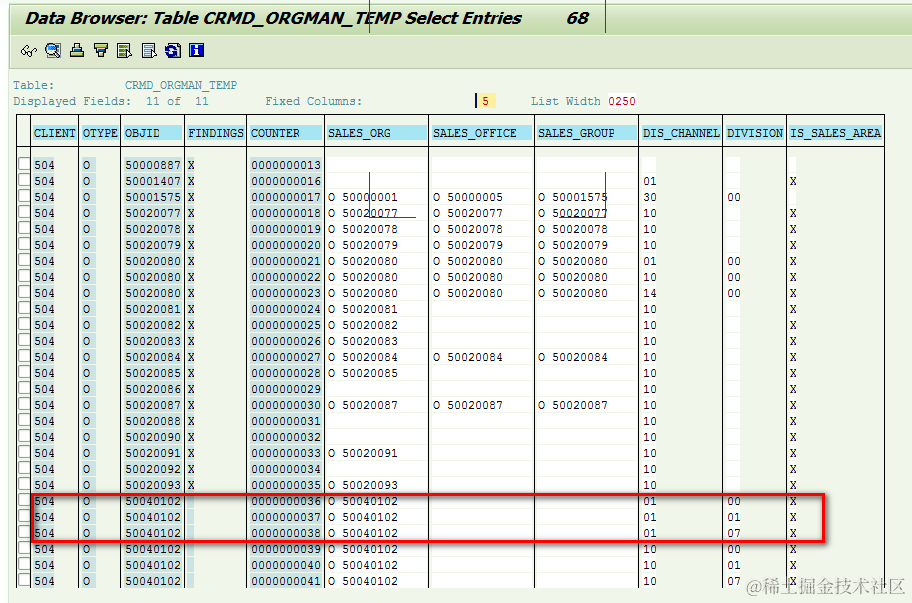Click the DIS_CHANNEL column header
The width and height of the screenshot is (912, 603).
coord(681,133)
